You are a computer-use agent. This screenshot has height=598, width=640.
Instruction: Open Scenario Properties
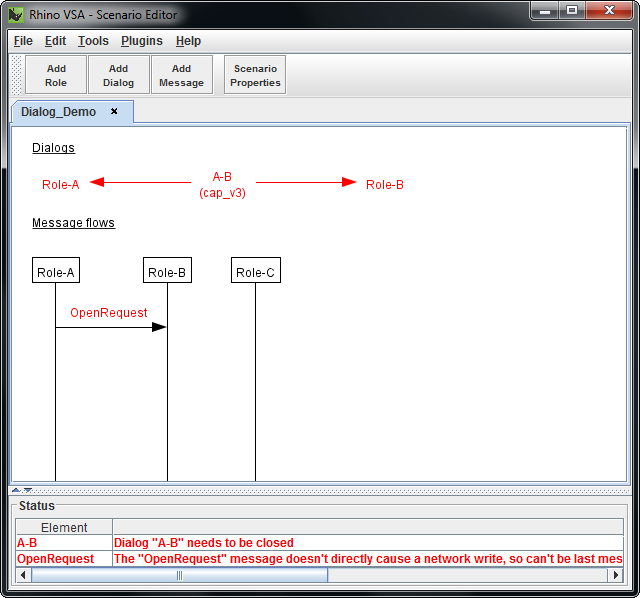pos(255,75)
